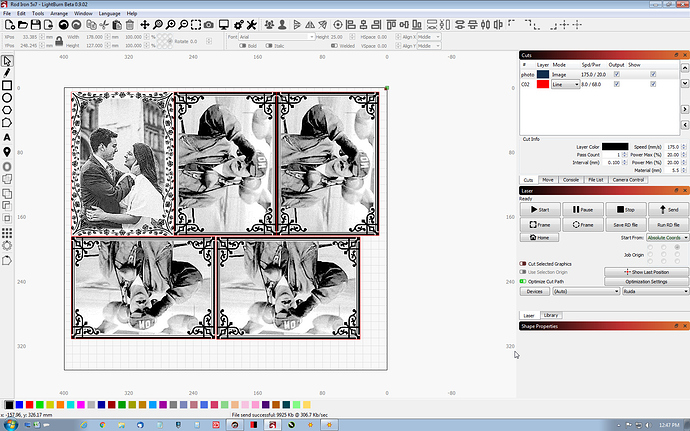Pick the red swatch in the color palette

29,405
